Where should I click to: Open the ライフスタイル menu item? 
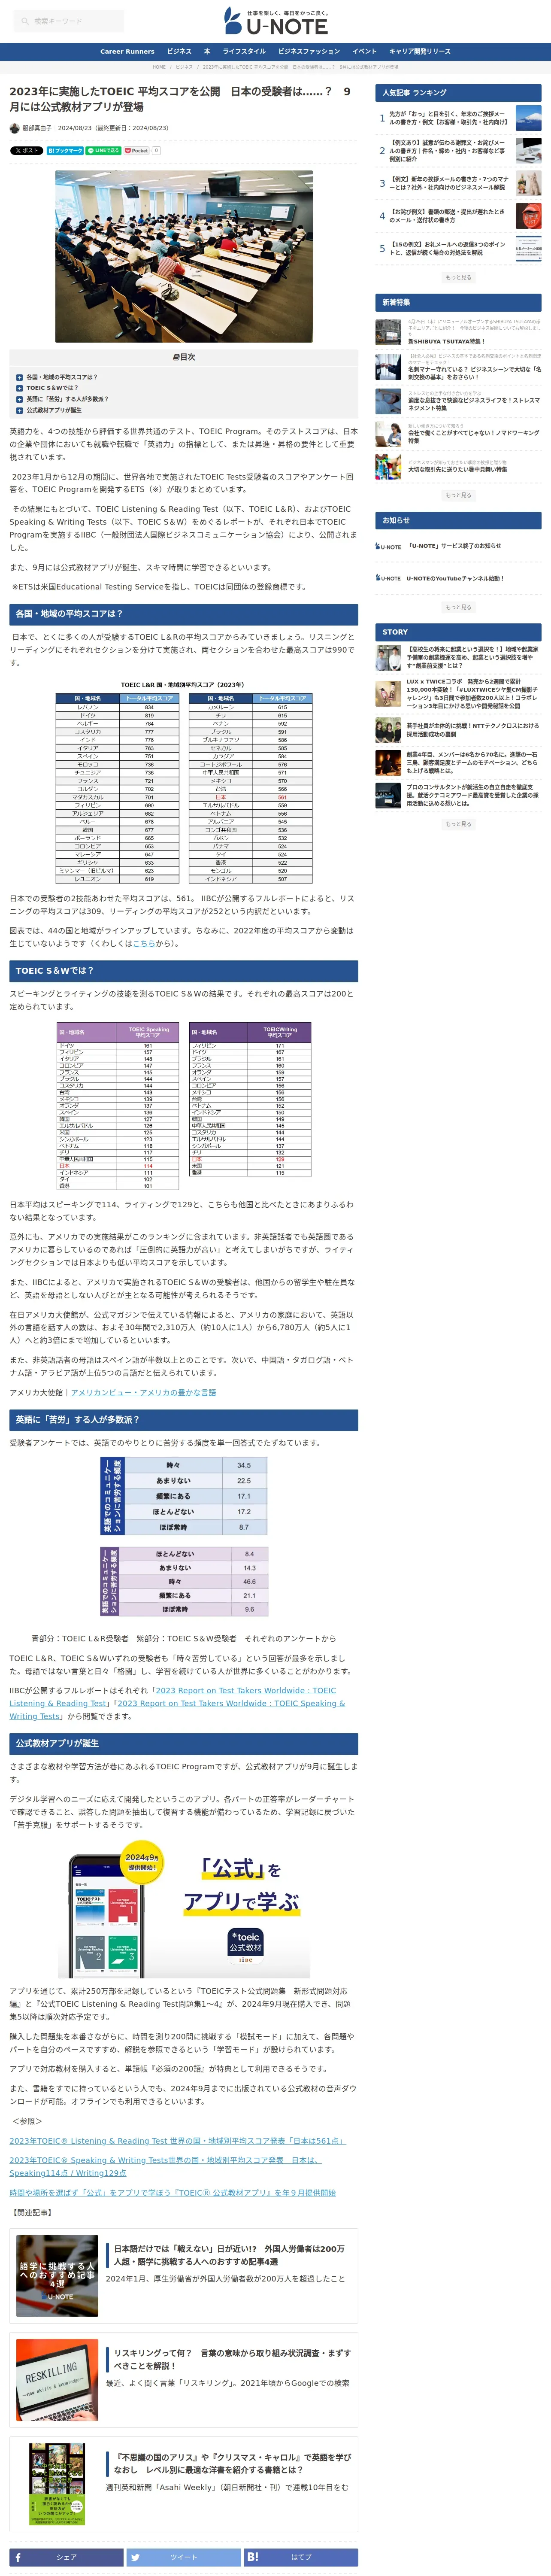(x=244, y=51)
